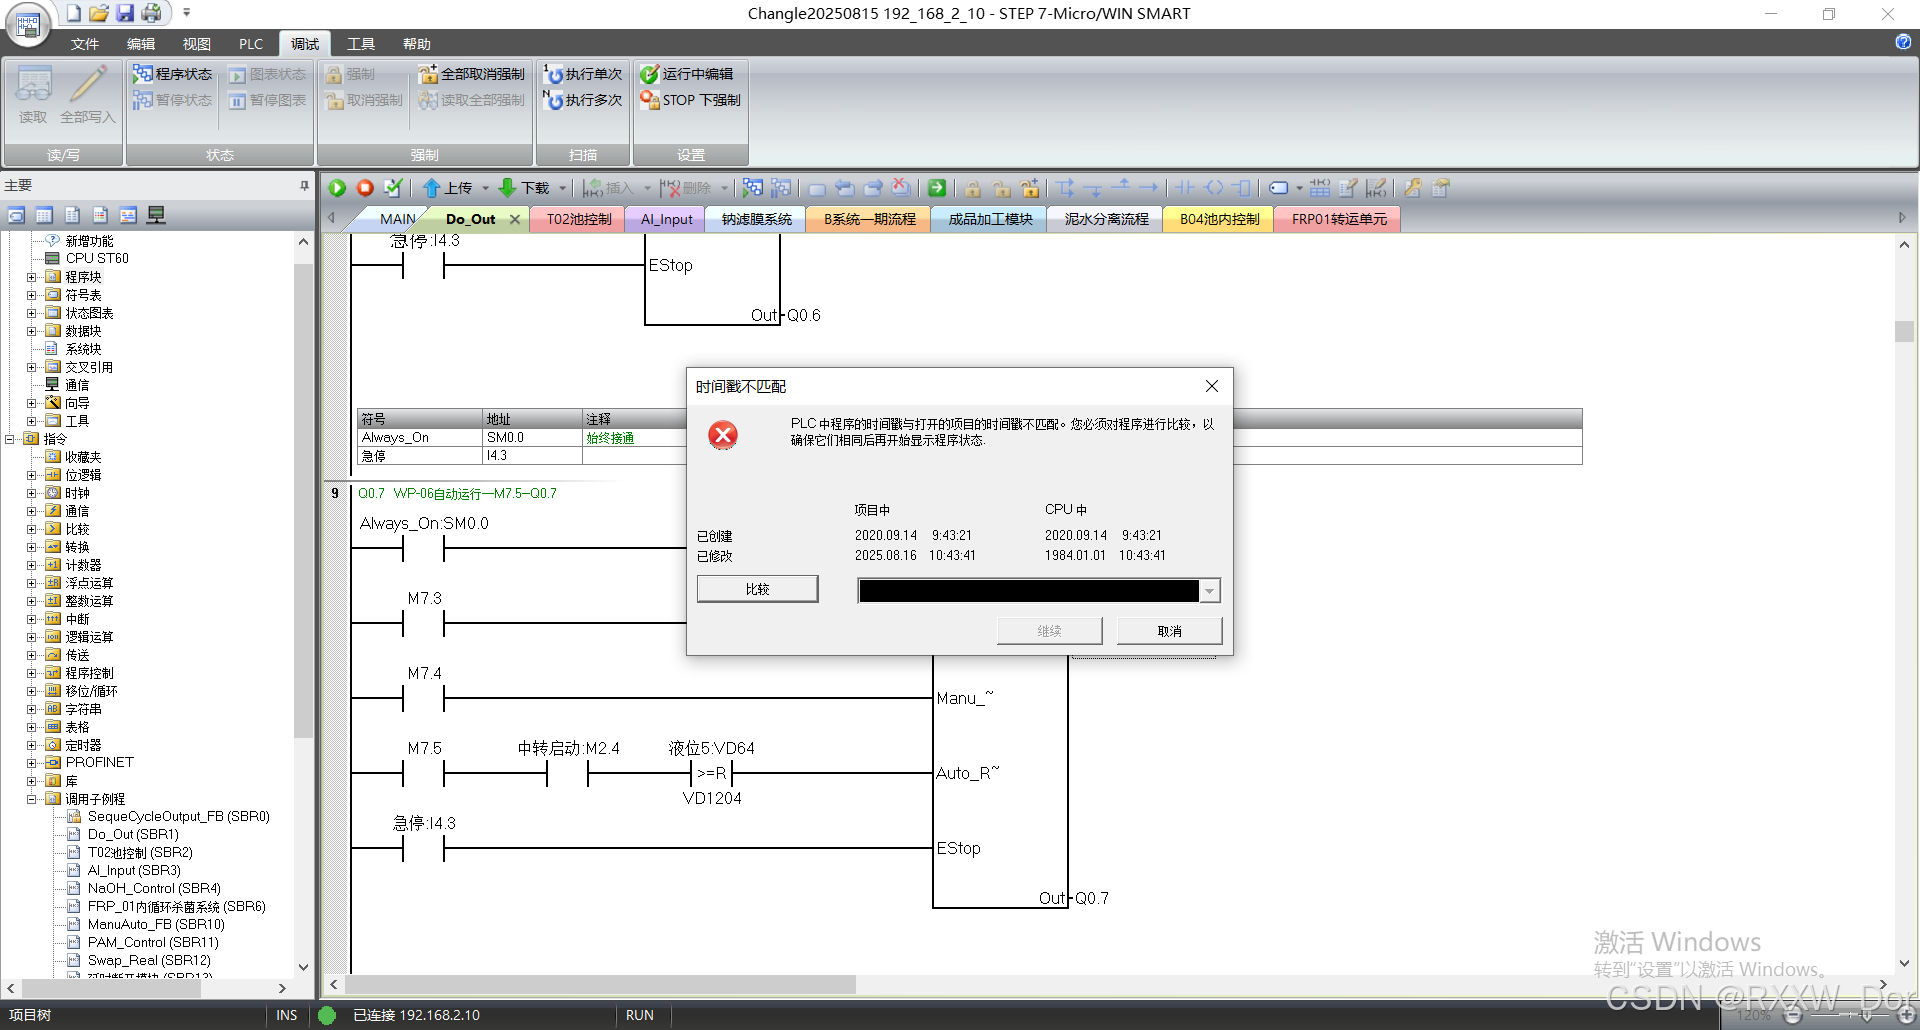1920x1030 pixels.
Task: Click 全部取消强制 unforce all ribbon button
Action: pyautogui.click(x=471, y=74)
